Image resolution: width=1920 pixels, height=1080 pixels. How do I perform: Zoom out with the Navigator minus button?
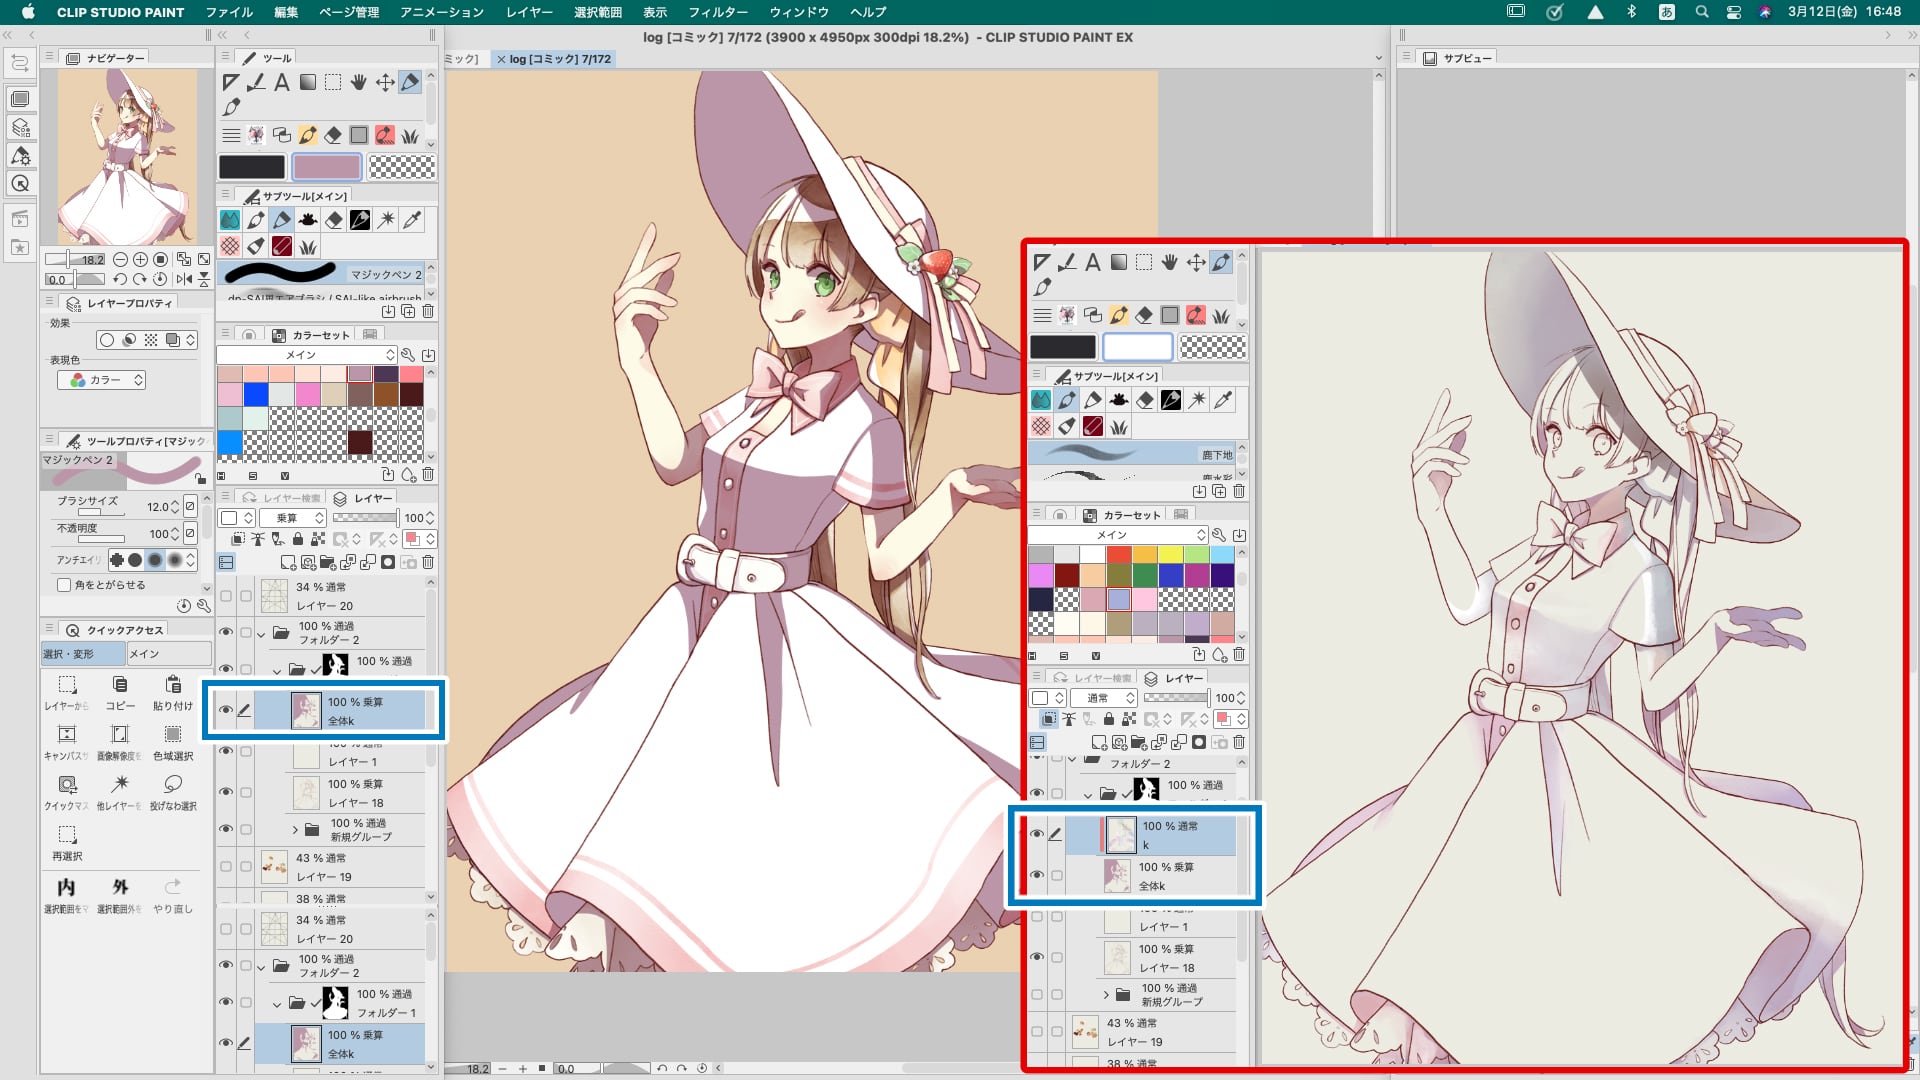[x=120, y=259]
